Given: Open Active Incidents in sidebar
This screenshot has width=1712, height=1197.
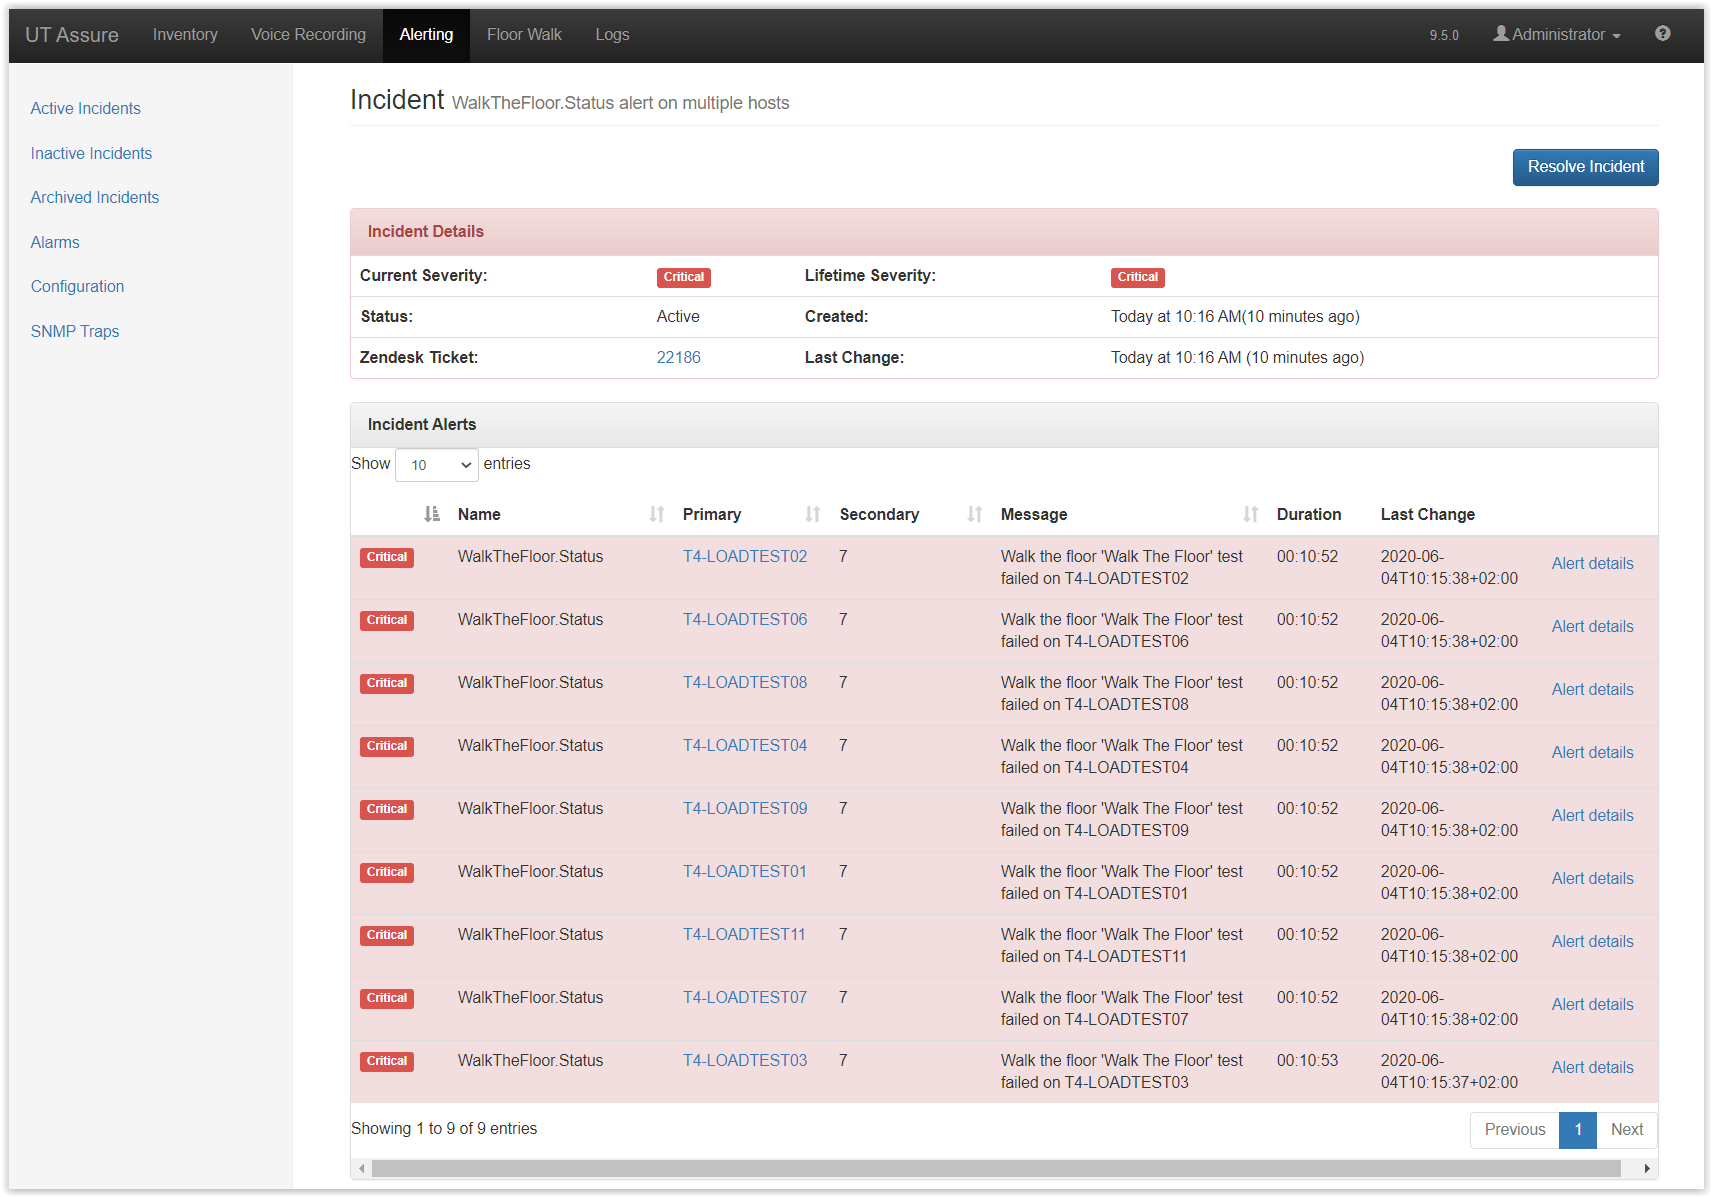Looking at the screenshot, I should coord(86,108).
